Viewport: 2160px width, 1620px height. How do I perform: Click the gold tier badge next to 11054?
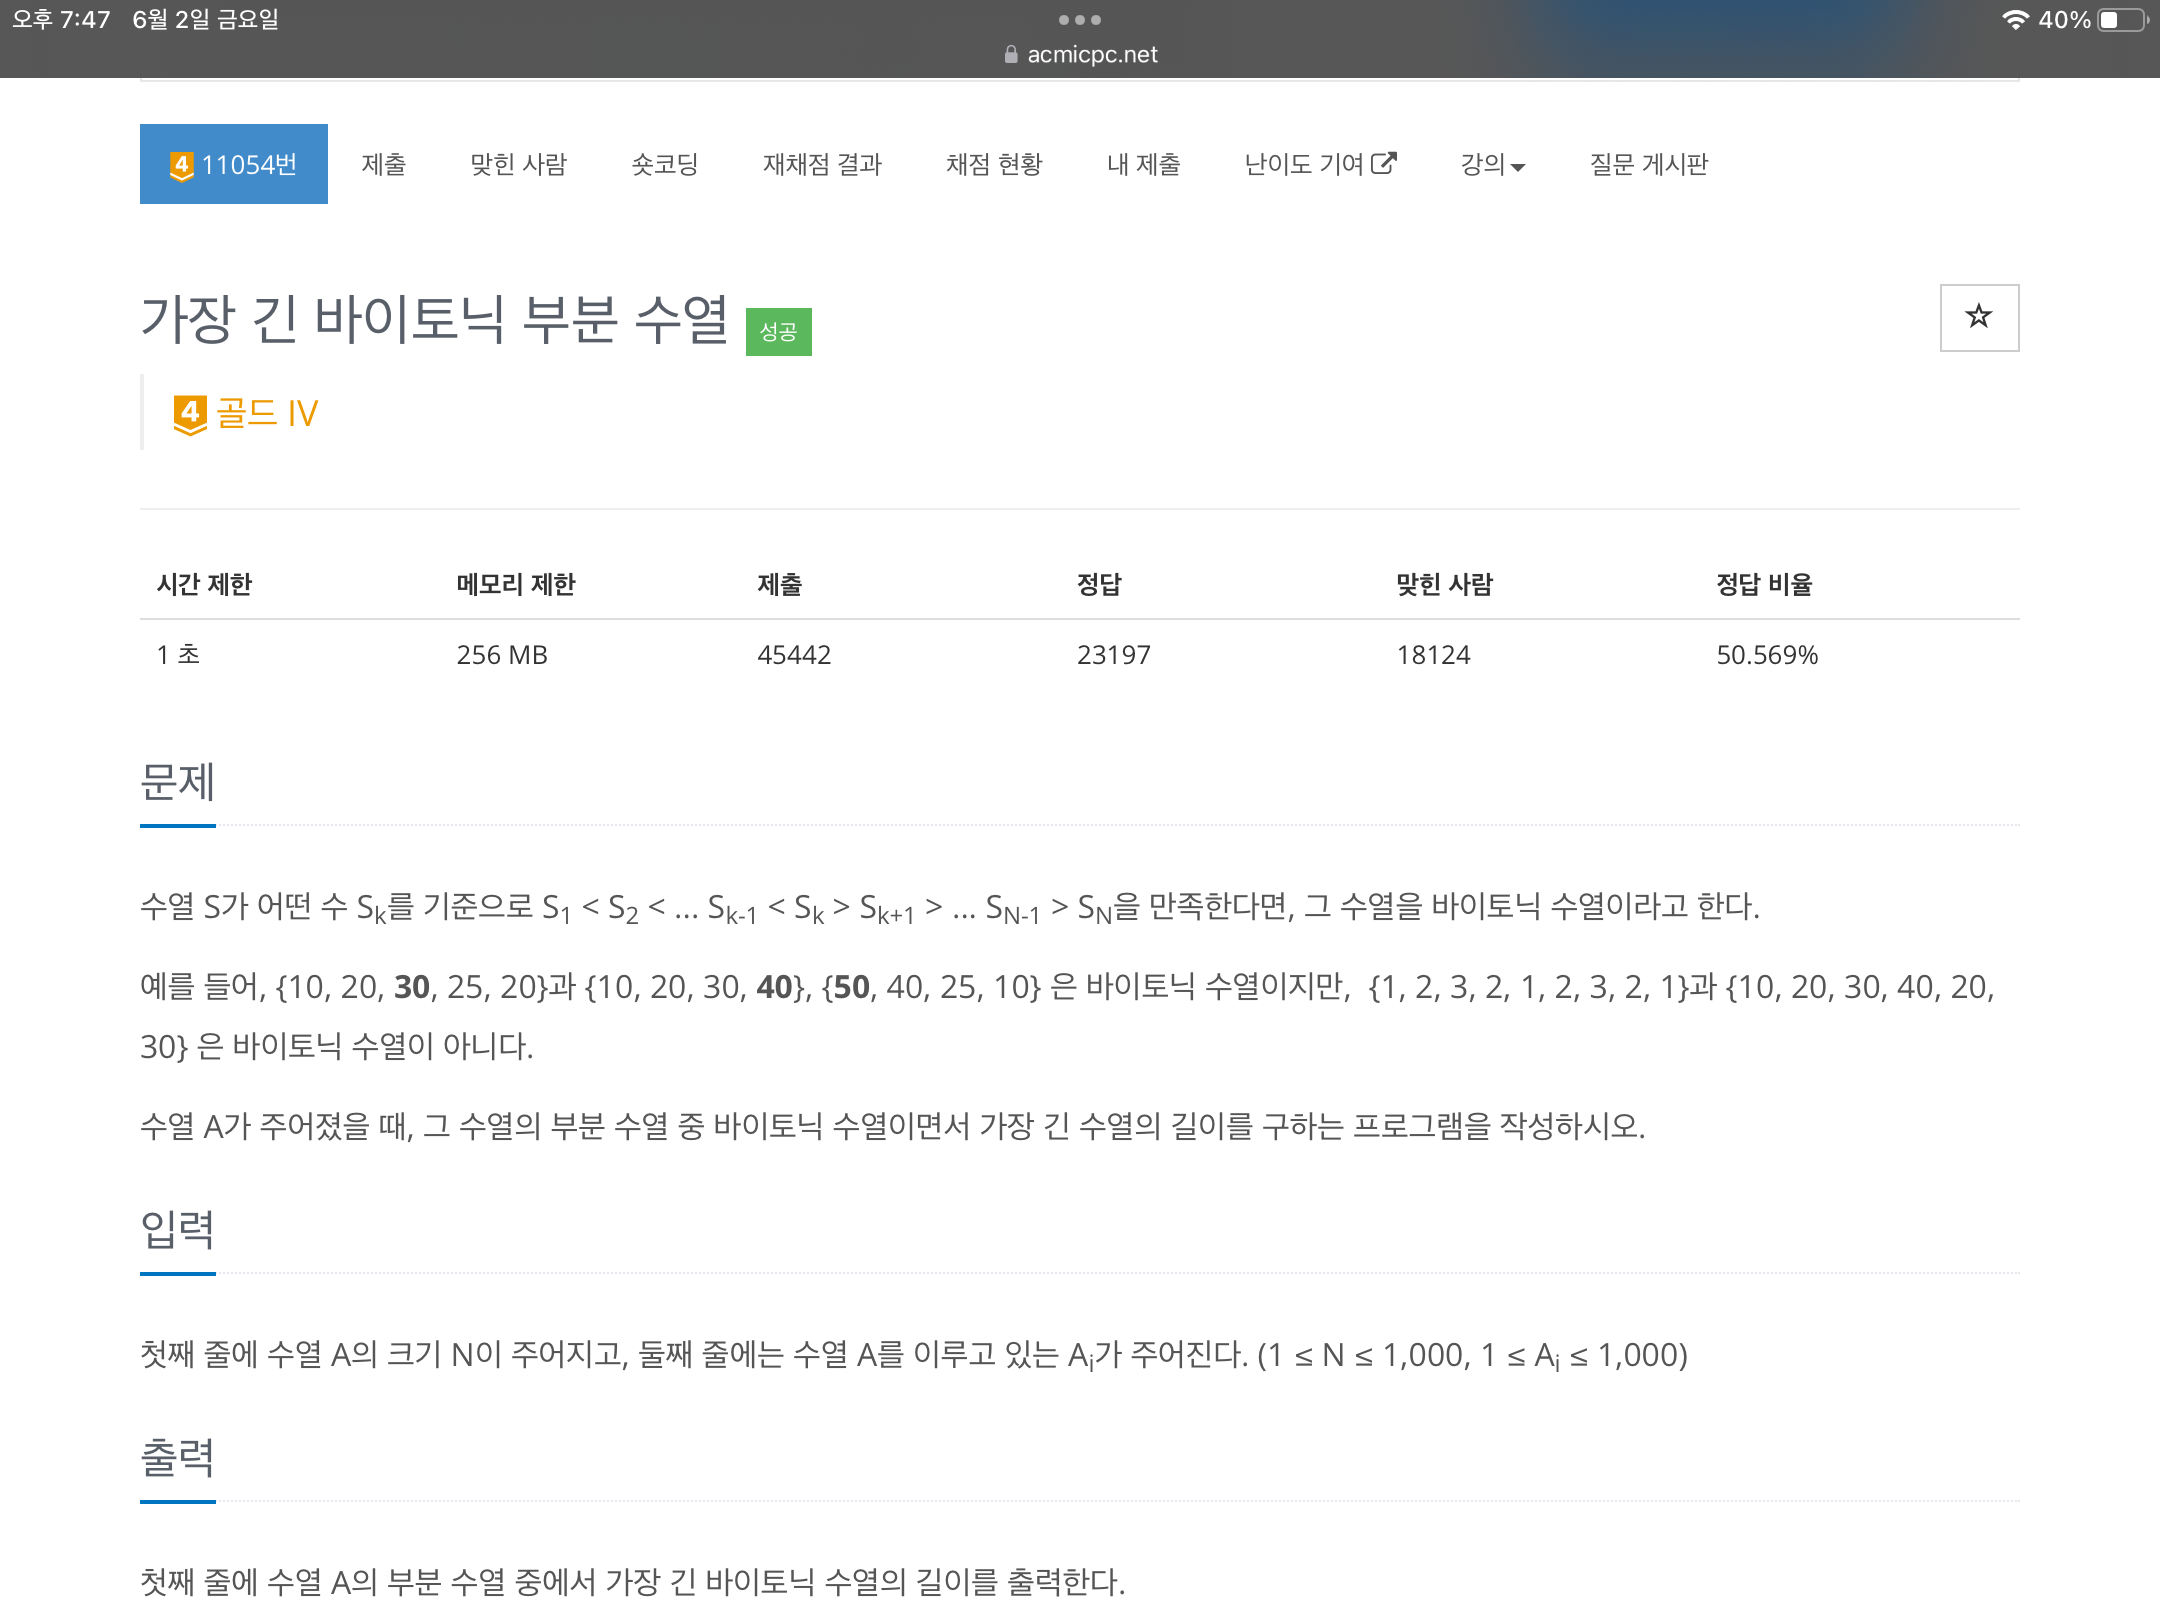point(183,163)
